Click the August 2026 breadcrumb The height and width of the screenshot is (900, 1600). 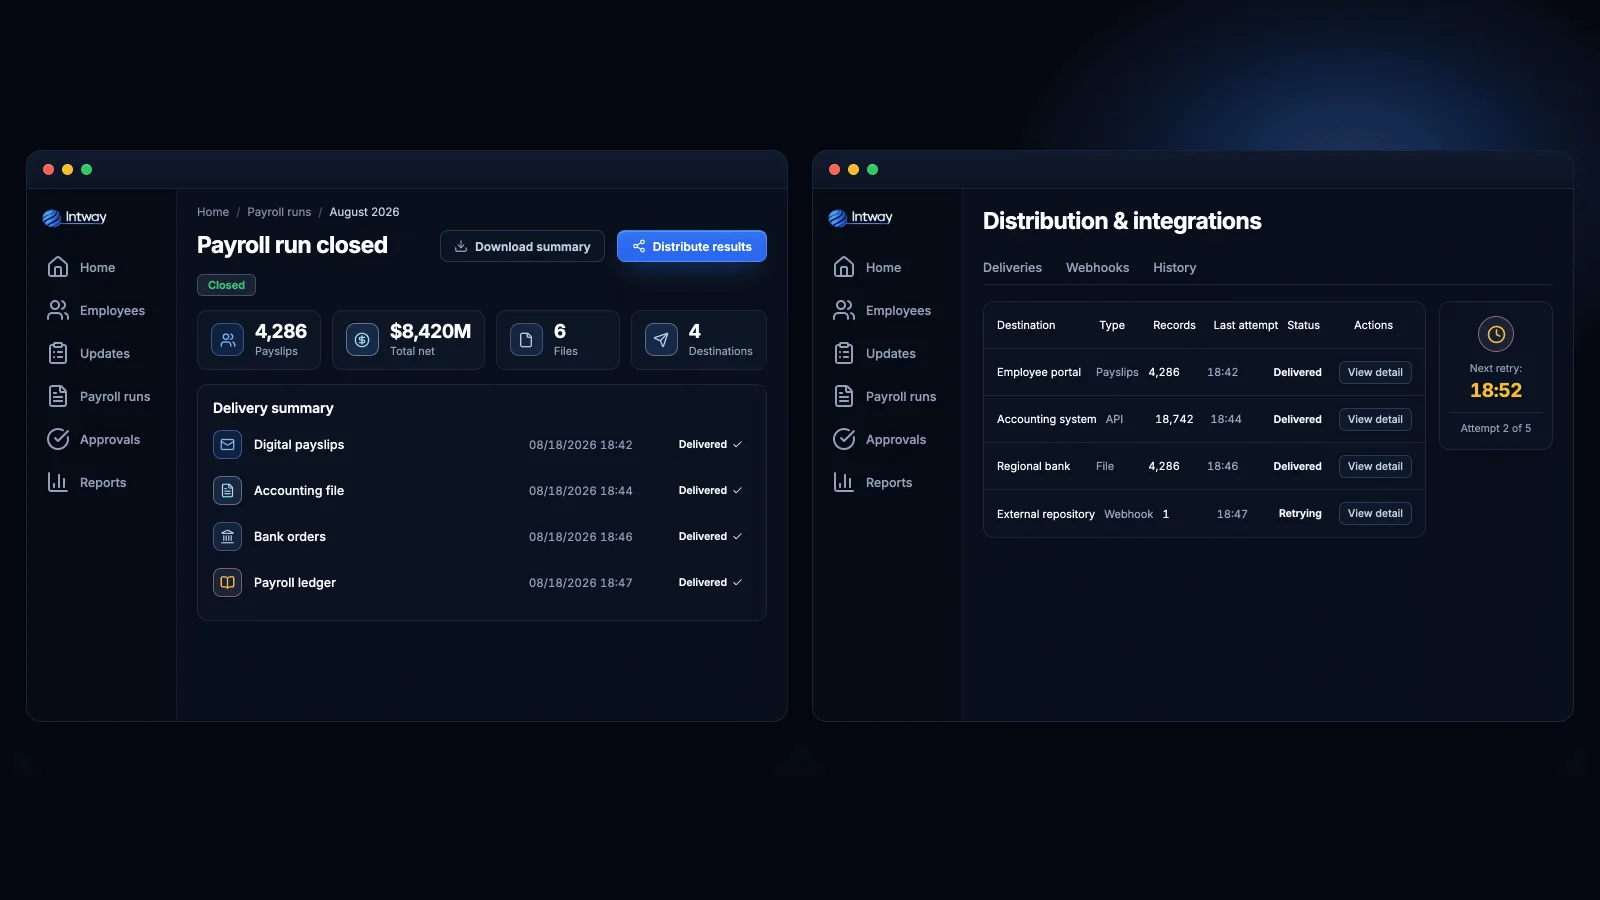coord(364,212)
